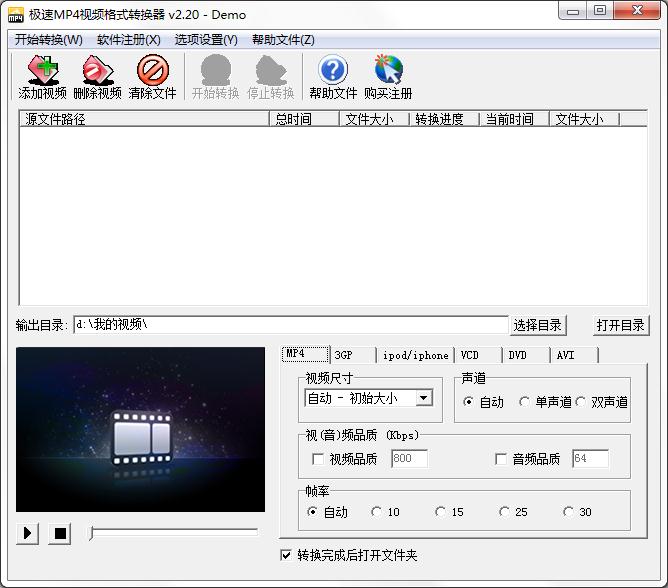Select the 单声道 mono radio
The image size is (668, 588).
coord(524,402)
